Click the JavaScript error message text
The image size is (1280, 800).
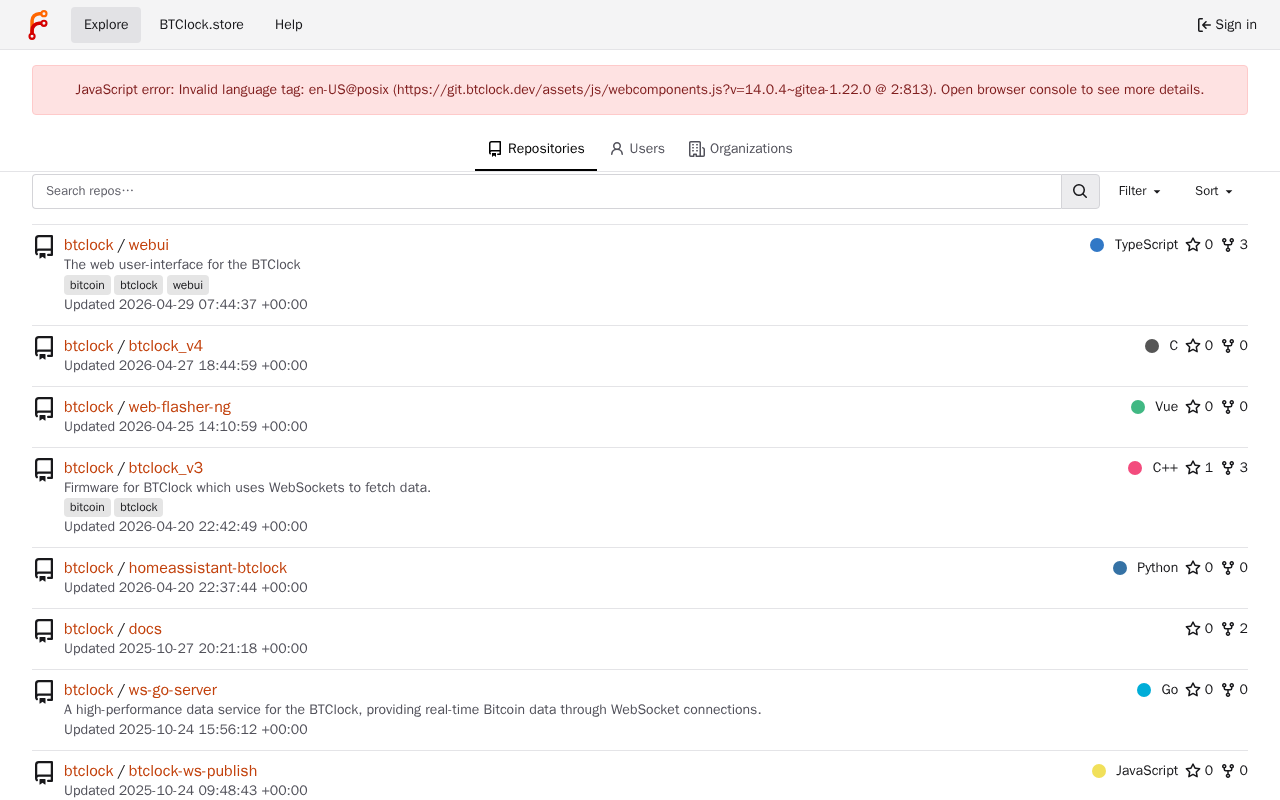(640, 90)
